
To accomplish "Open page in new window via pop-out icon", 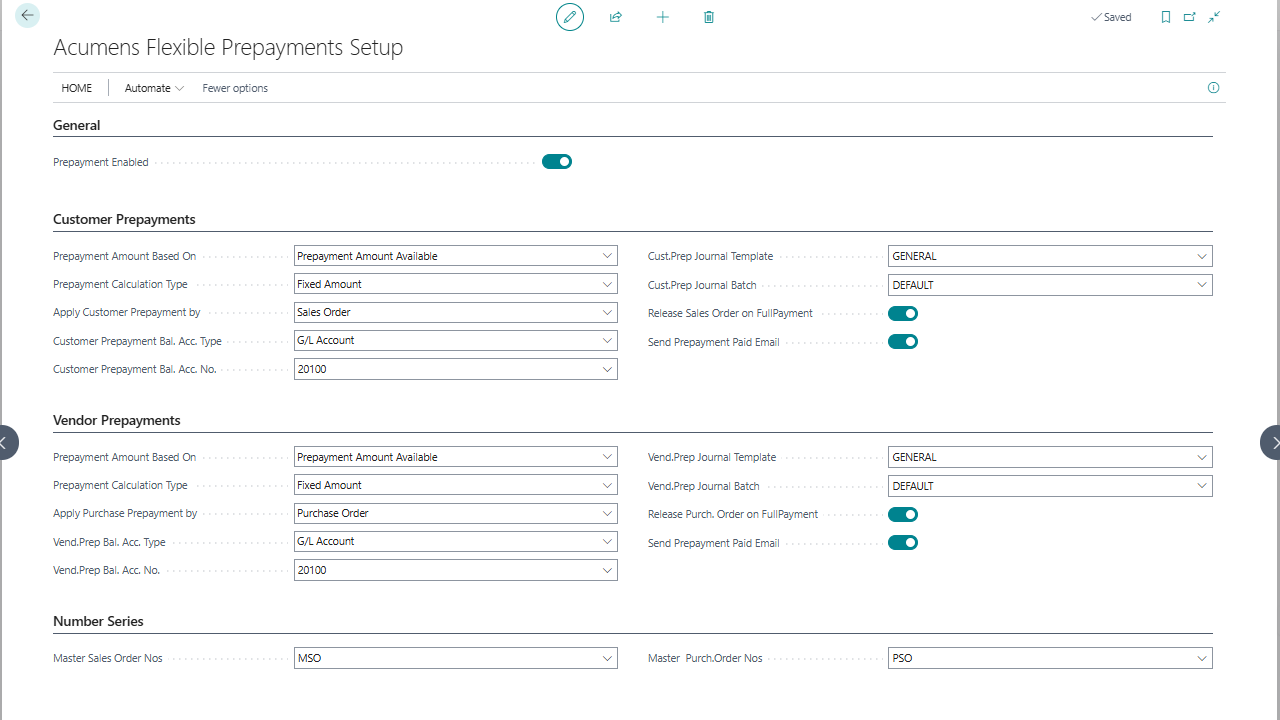I will tap(1189, 17).
